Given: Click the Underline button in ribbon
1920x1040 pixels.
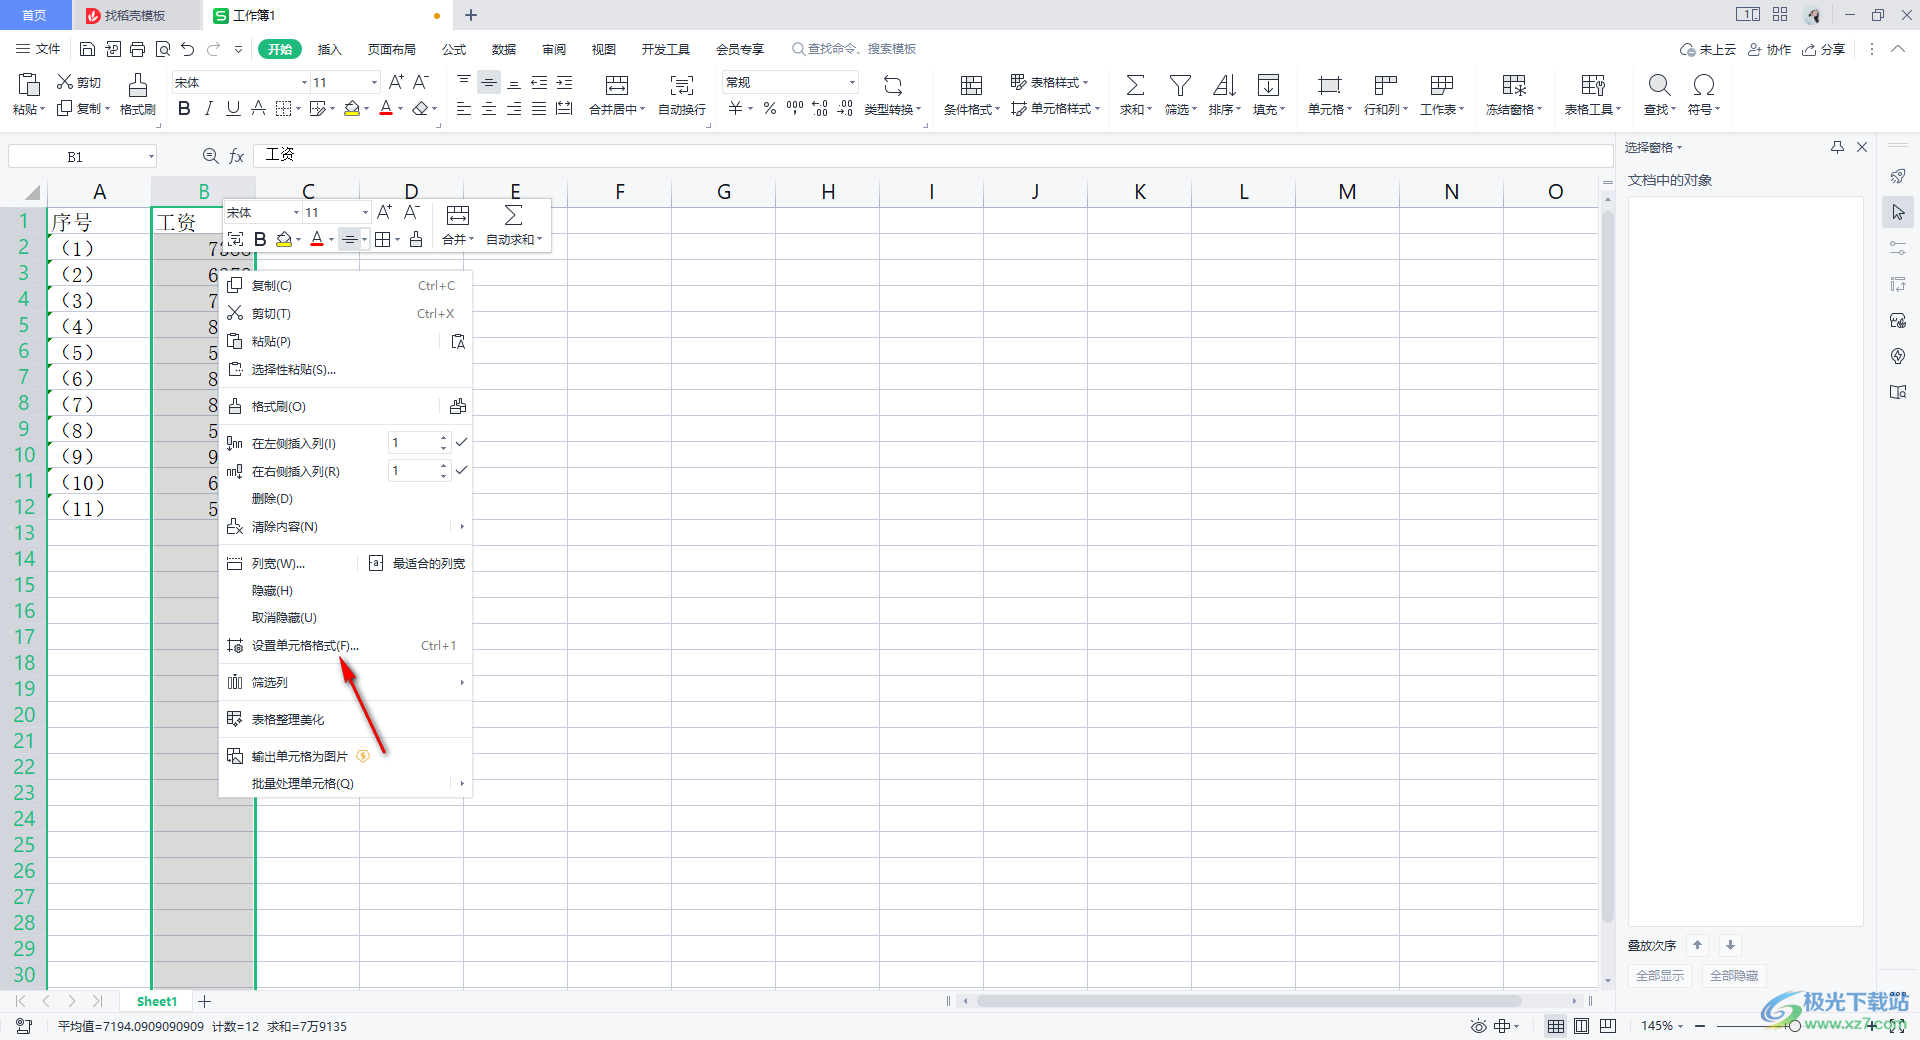Looking at the screenshot, I should (233, 108).
